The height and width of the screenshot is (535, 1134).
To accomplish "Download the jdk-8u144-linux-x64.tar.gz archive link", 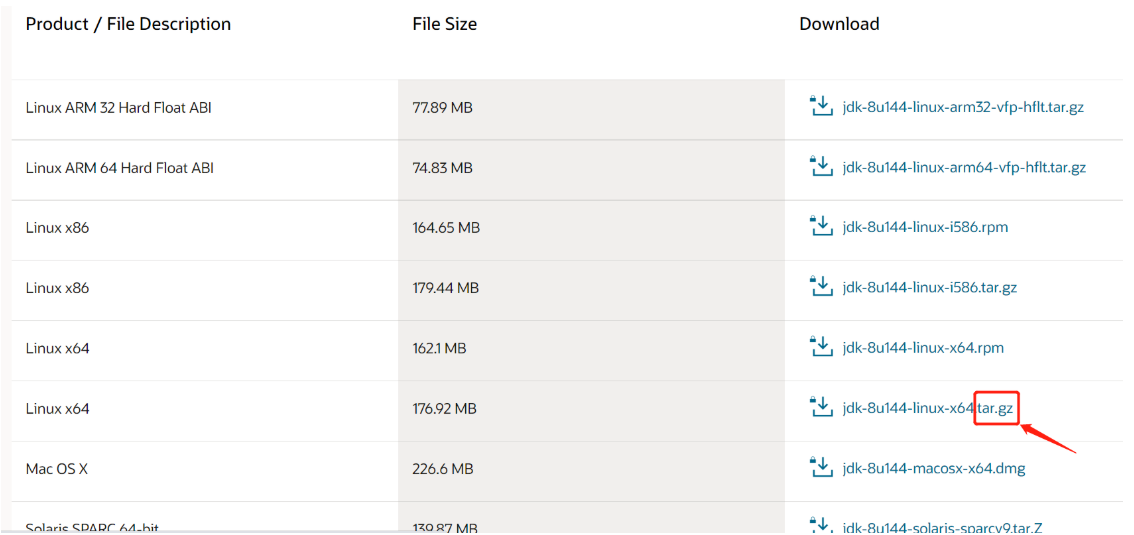I will [927, 408].
